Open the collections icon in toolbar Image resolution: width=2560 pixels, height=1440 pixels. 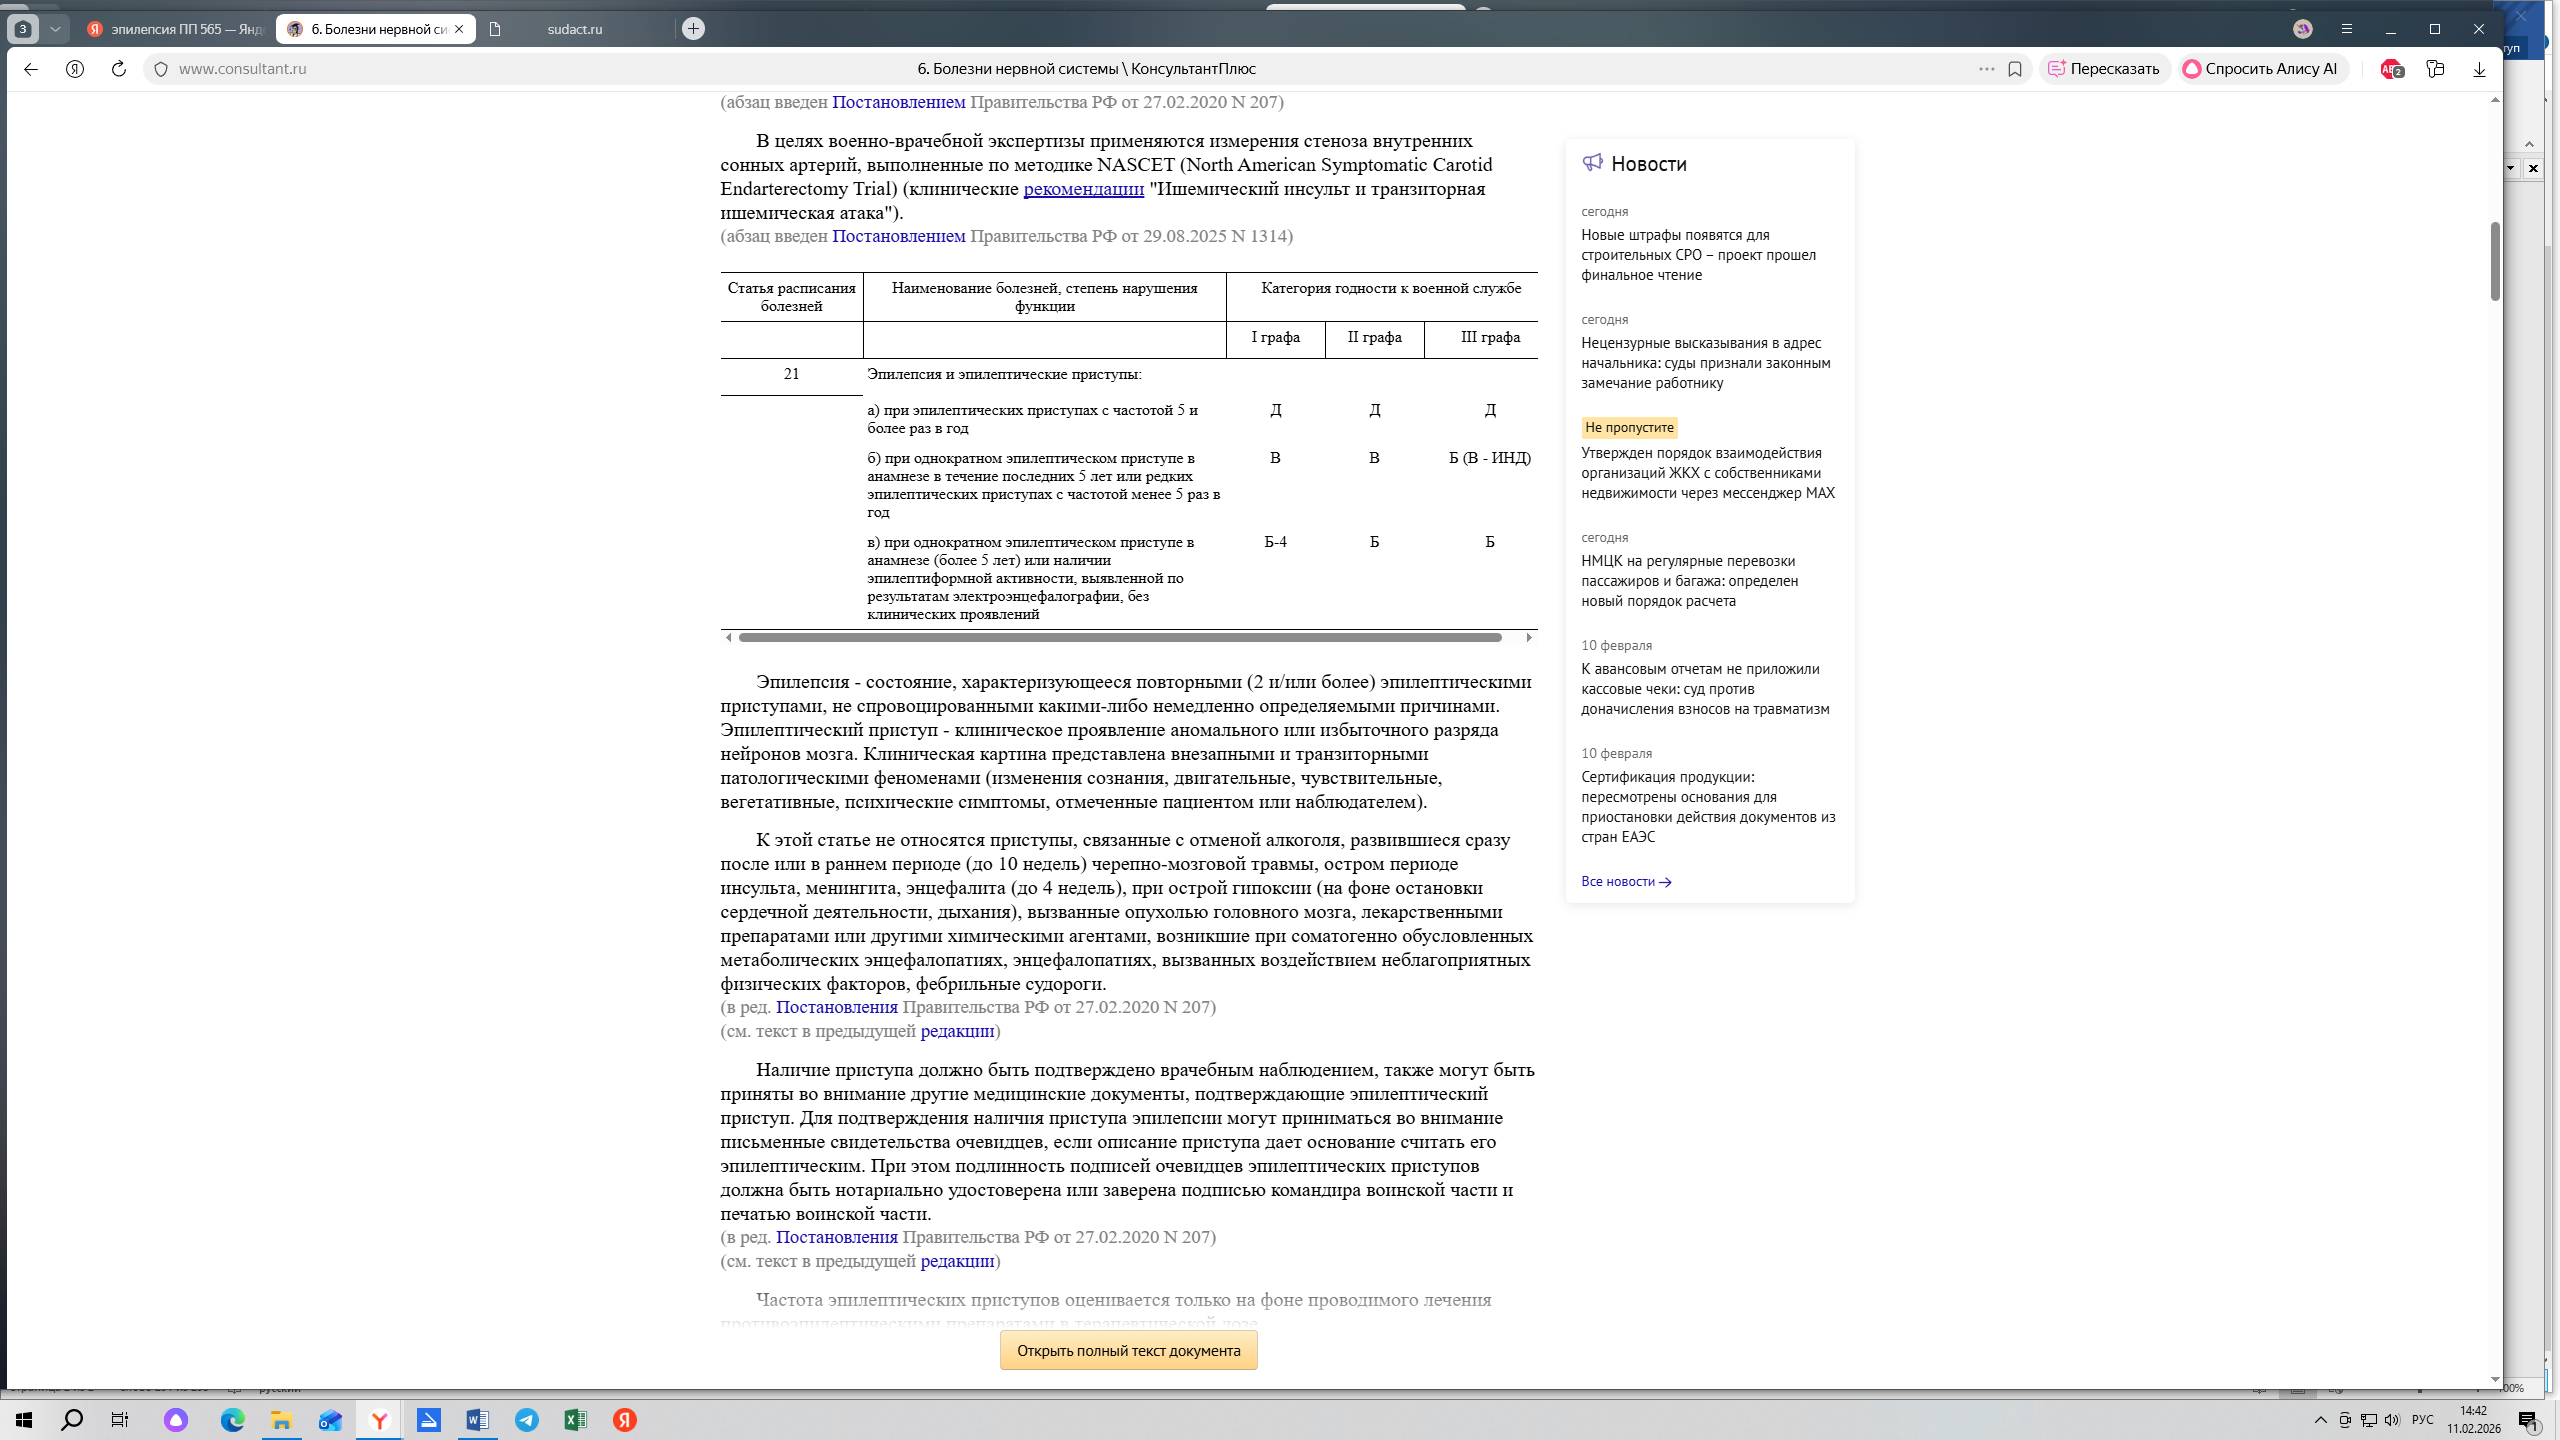(2435, 69)
